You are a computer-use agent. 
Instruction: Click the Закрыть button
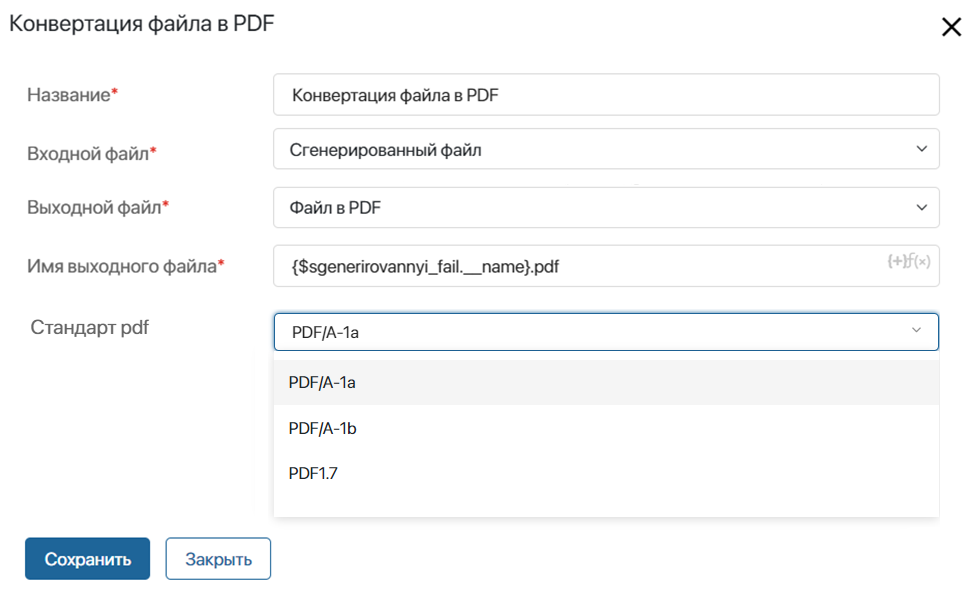[x=218, y=559]
